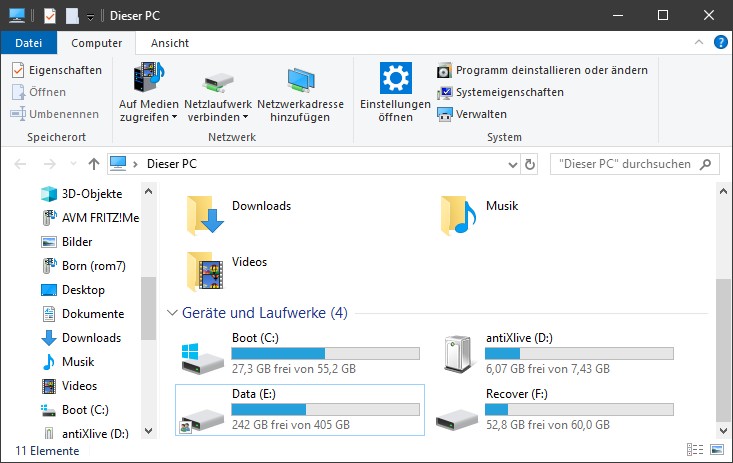
Task: Select 3D-Objekte in the navigation pane
Action: click(x=82, y=194)
